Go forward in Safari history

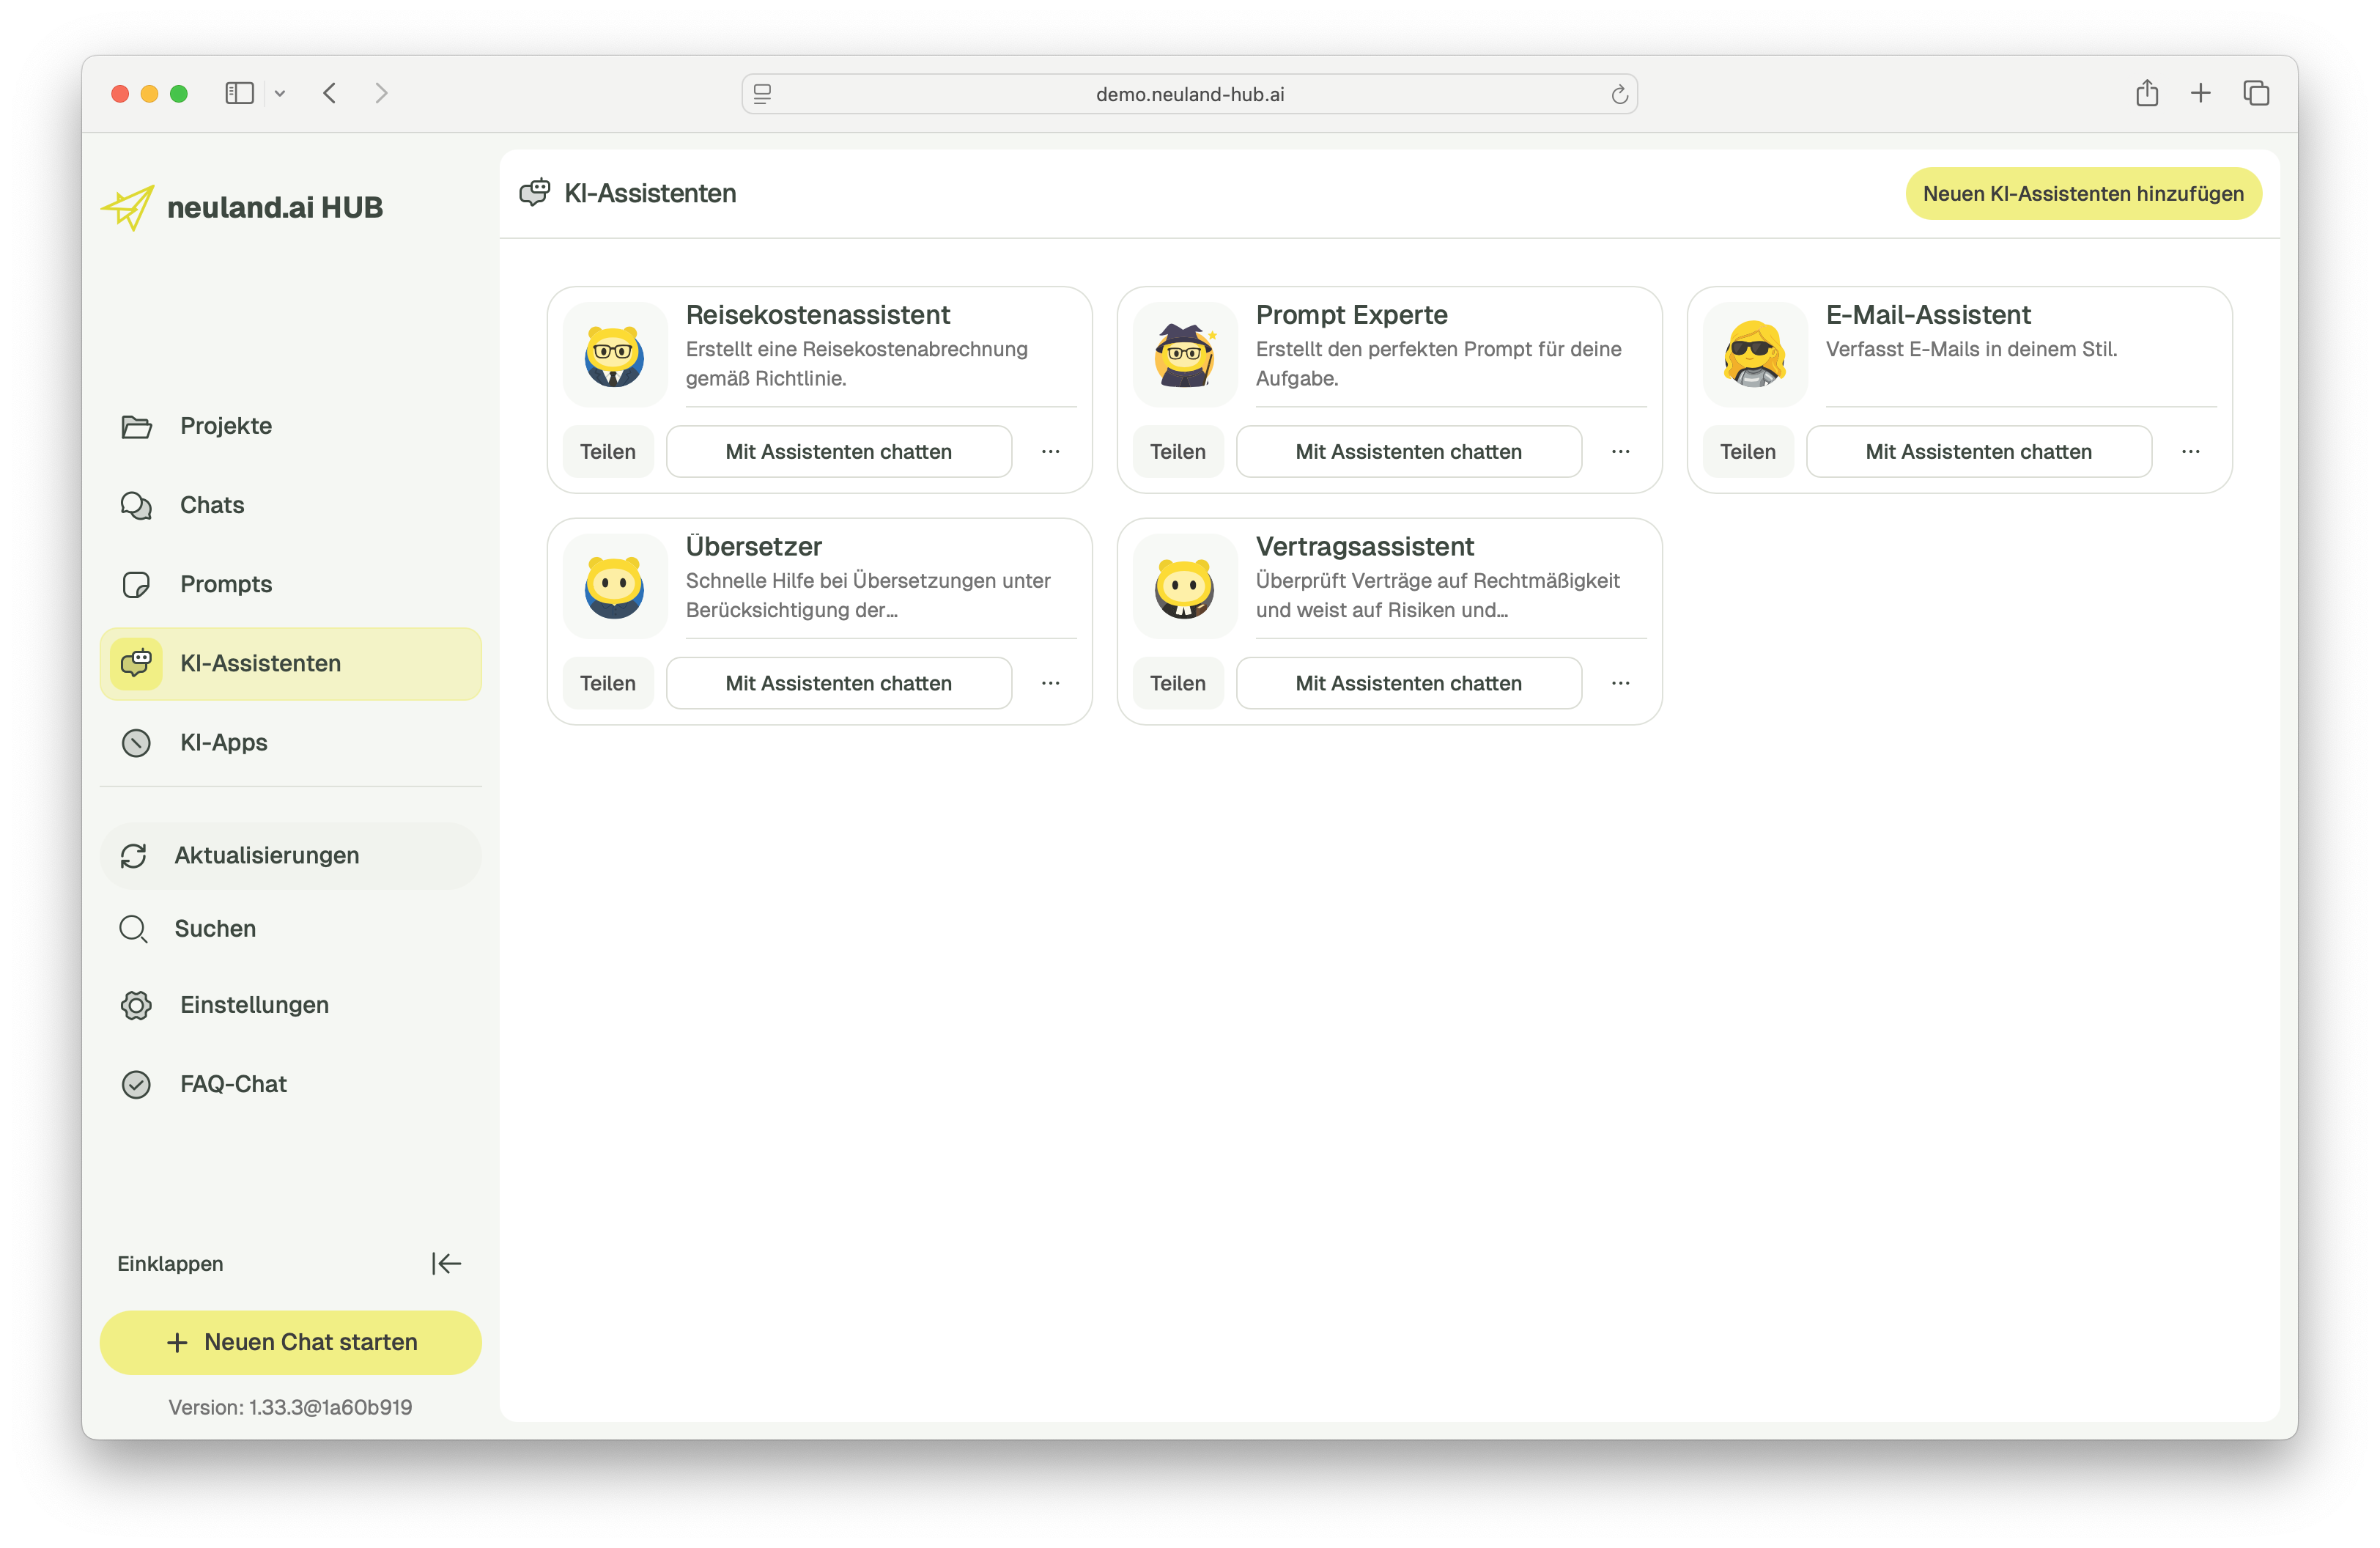381,93
